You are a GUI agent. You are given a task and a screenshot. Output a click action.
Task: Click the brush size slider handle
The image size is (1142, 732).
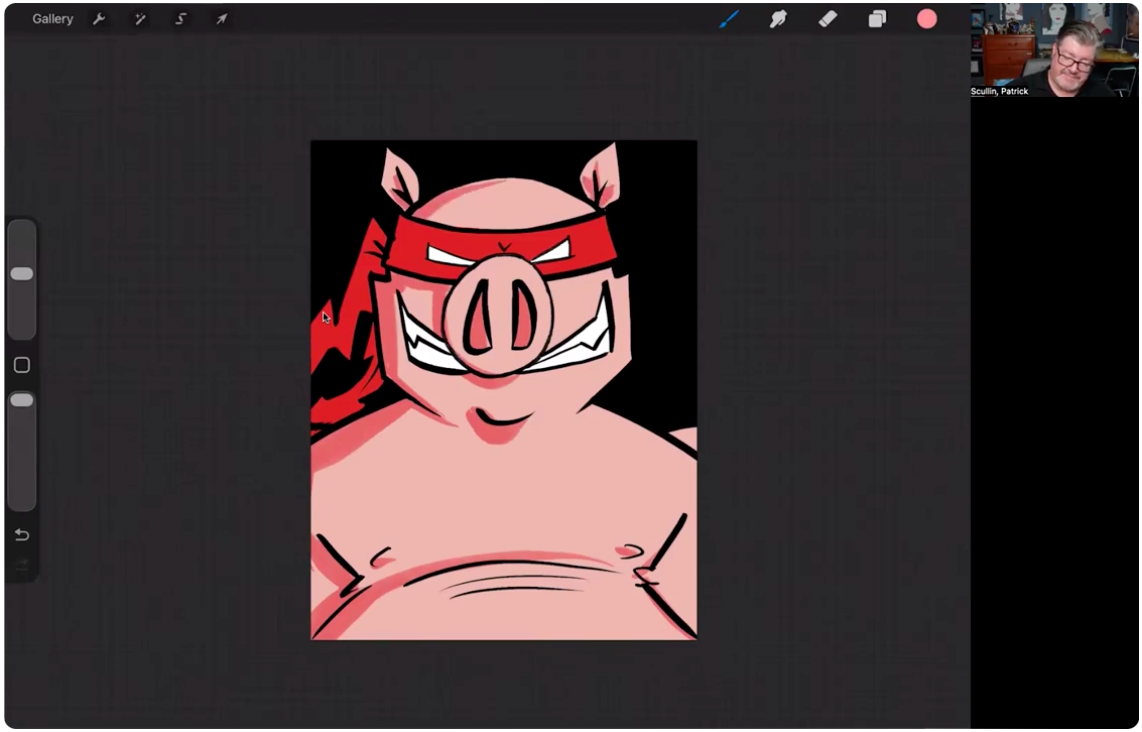(22, 274)
